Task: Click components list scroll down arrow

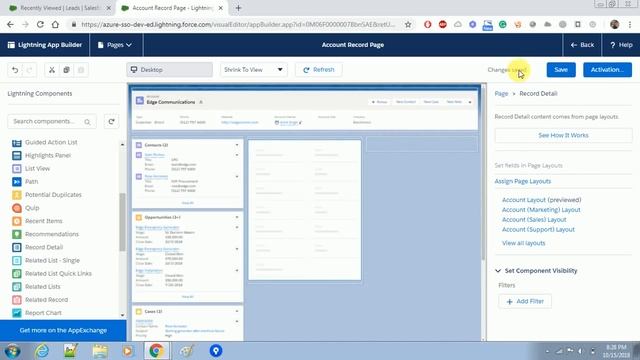Action: click(122, 315)
